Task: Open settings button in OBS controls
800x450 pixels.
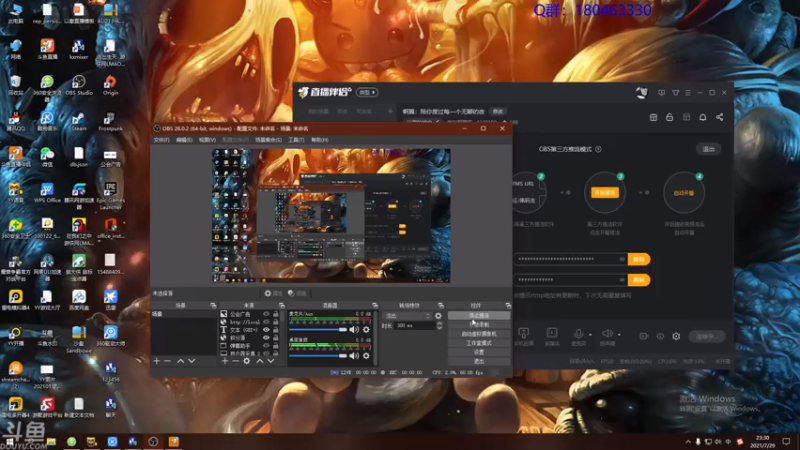Action: 479,352
